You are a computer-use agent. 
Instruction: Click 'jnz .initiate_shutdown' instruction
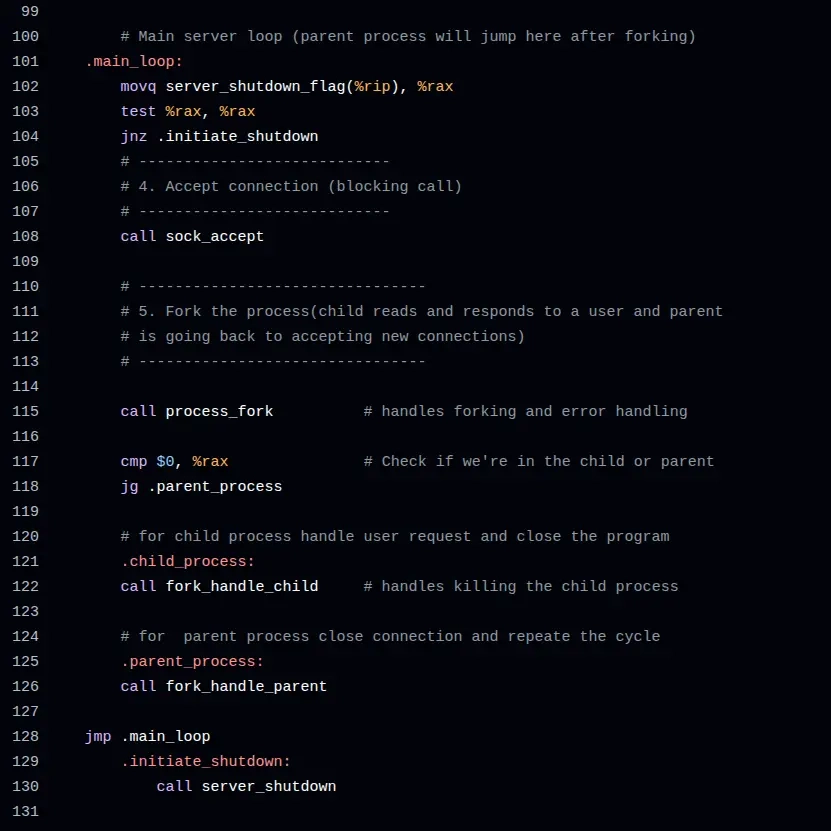click(219, 136)
